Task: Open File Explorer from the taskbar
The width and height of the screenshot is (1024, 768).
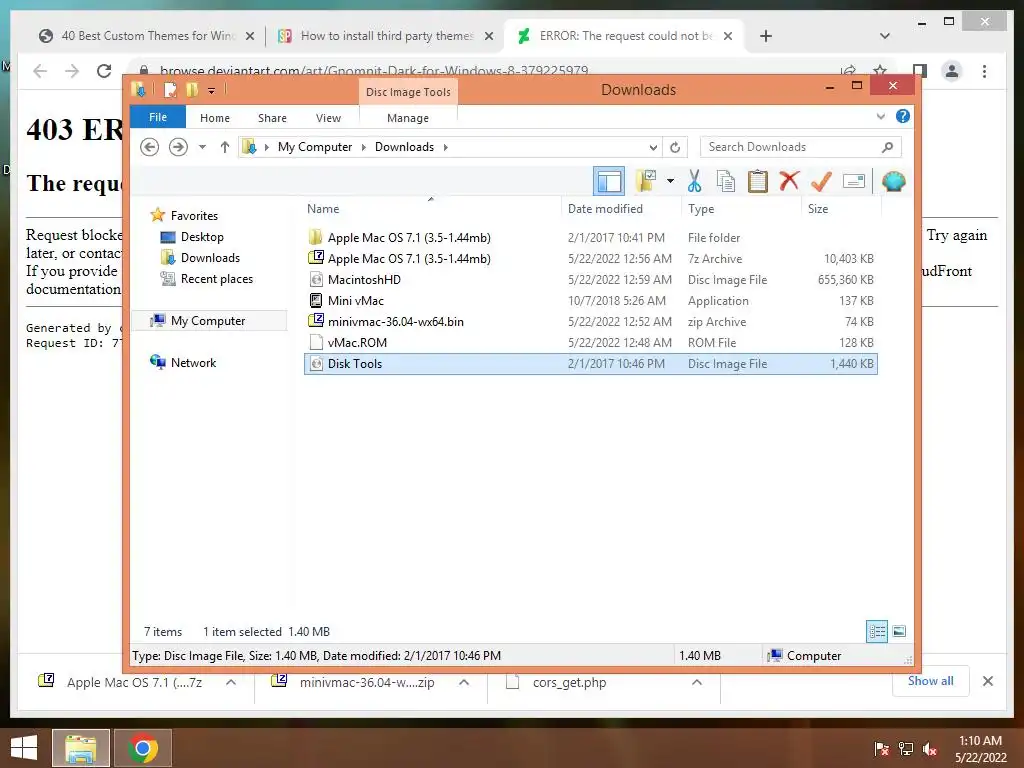Action: 81,748
